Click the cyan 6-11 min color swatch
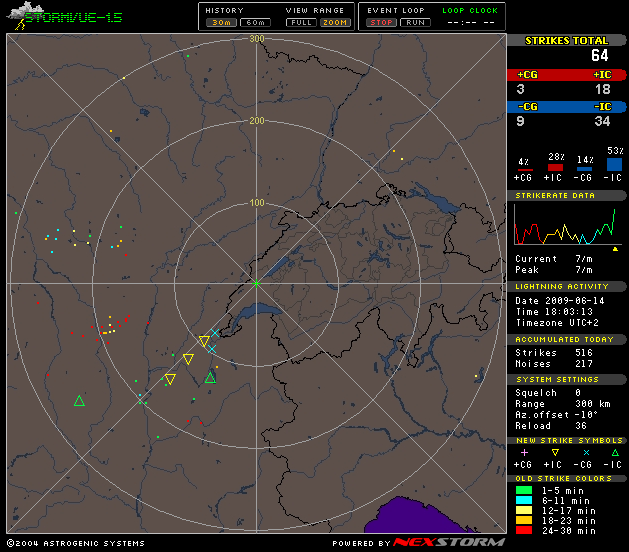 (x=524, y=500)
